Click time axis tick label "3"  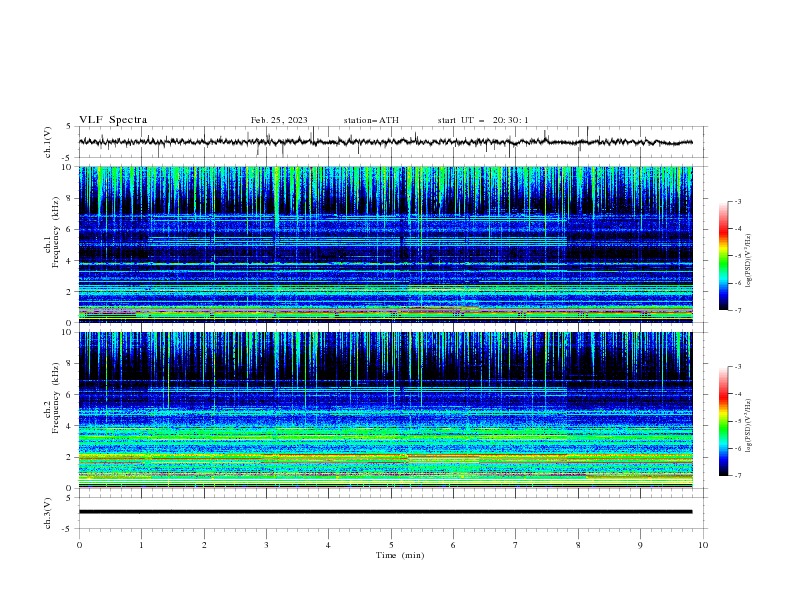point(266,545)
